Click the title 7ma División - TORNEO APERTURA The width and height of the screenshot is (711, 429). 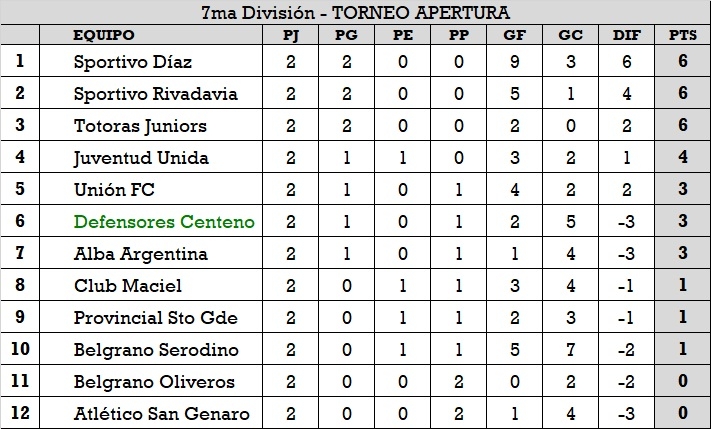point(355,13)
